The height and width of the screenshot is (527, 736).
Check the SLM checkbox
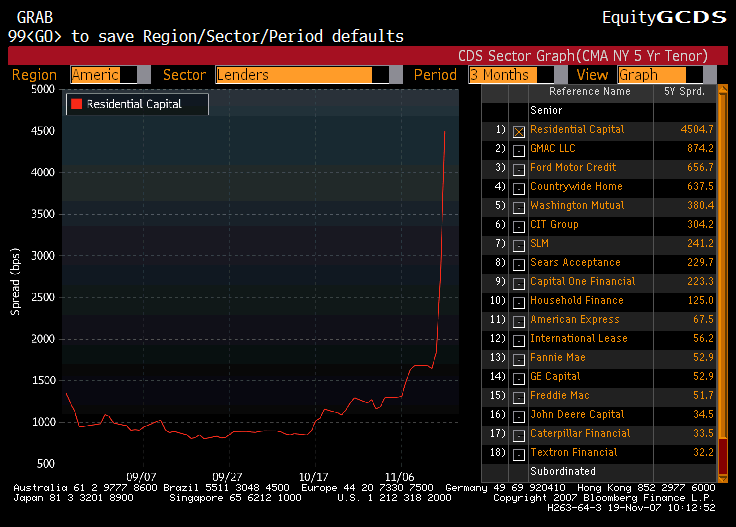519,246
